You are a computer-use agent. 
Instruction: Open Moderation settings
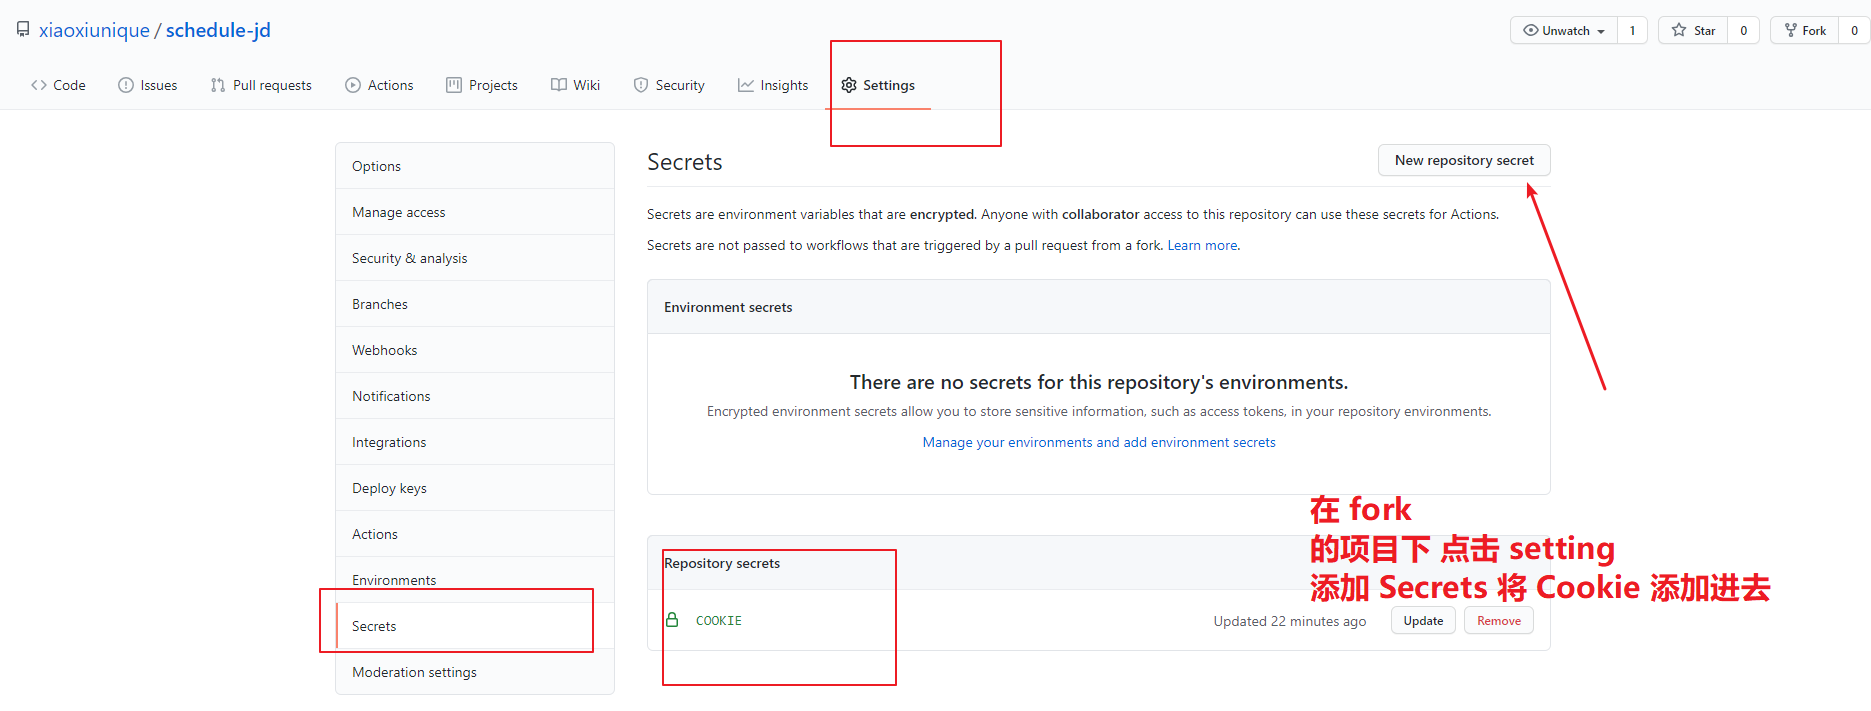click(x=475, y=672)
